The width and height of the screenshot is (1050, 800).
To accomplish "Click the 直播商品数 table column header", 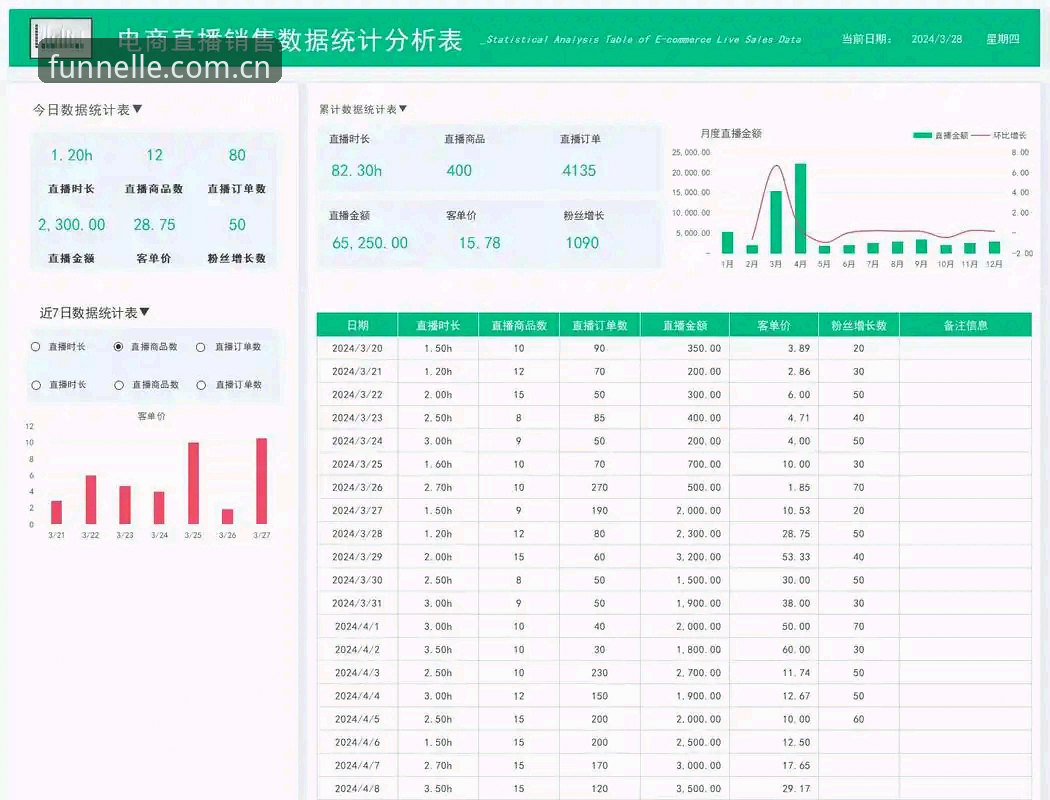I will pos(519,325).
